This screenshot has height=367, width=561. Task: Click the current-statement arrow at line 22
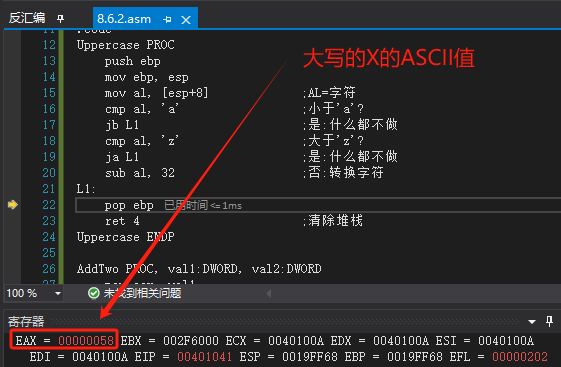point(13,205)
